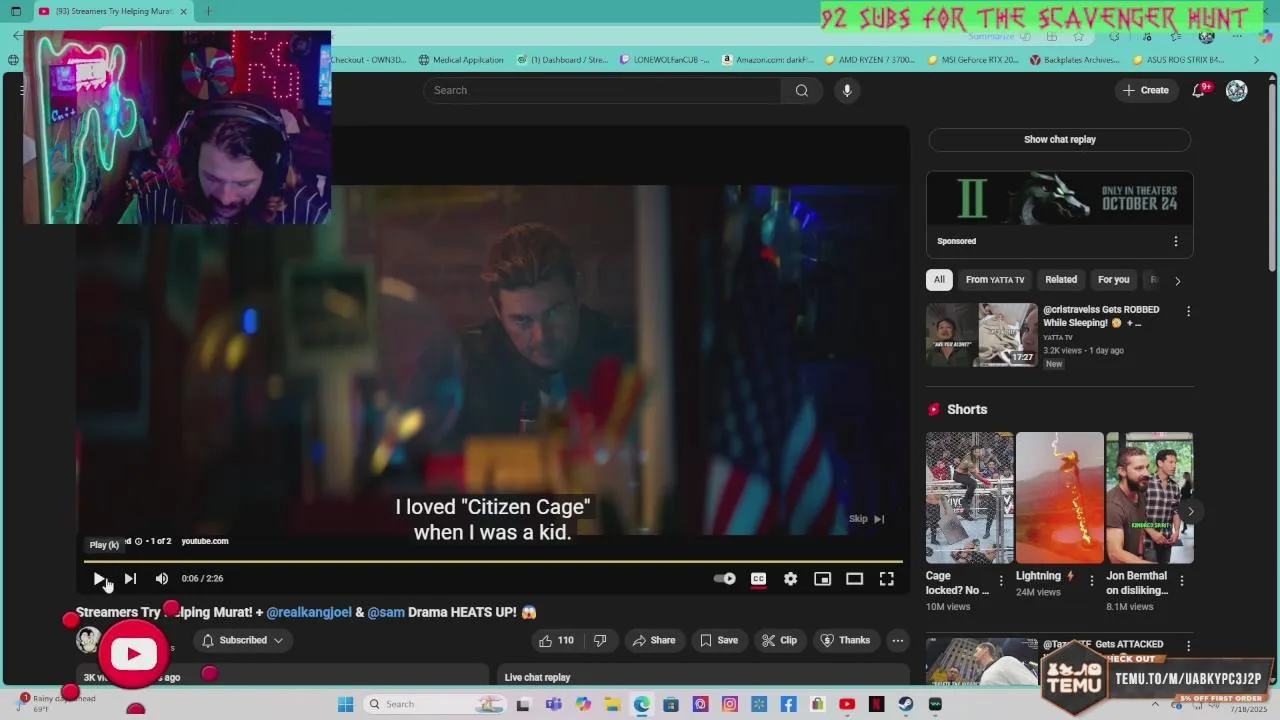Screen dimensions: 1280x720
Task: Toggle closed captions CC button
Action: pos(759,578)
